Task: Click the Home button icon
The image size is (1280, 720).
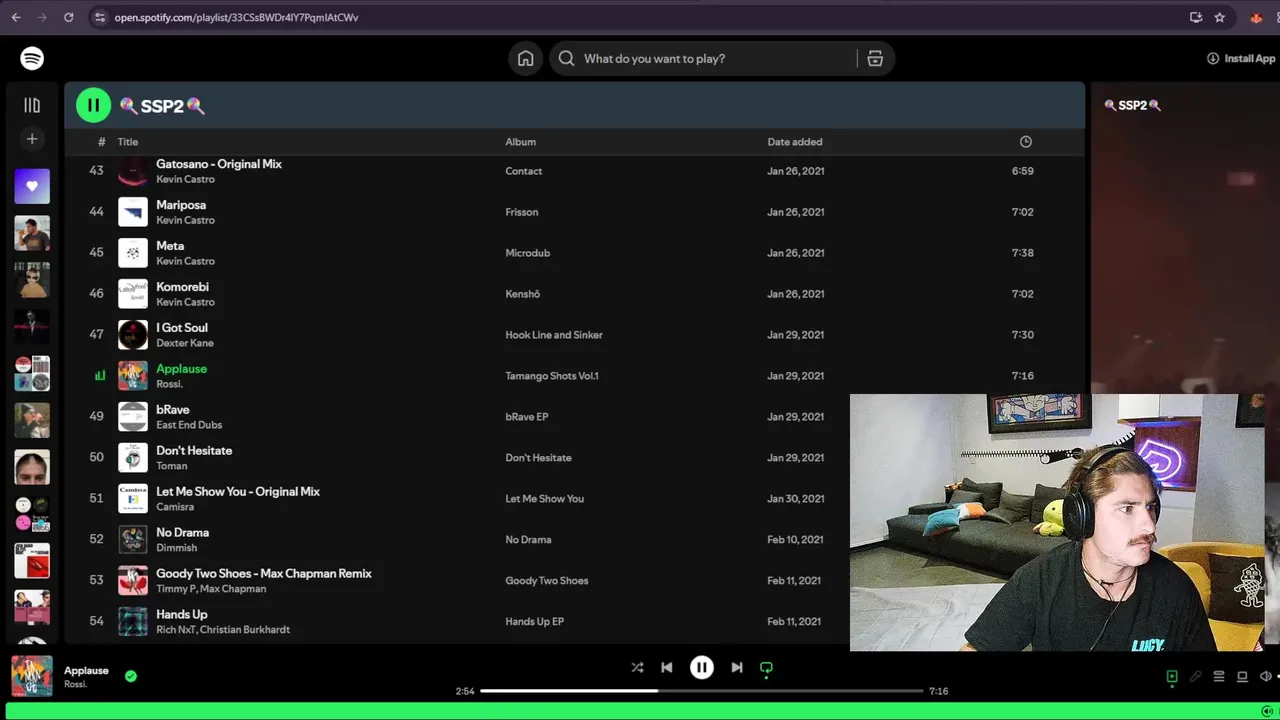Action: [x=526, y=58]
